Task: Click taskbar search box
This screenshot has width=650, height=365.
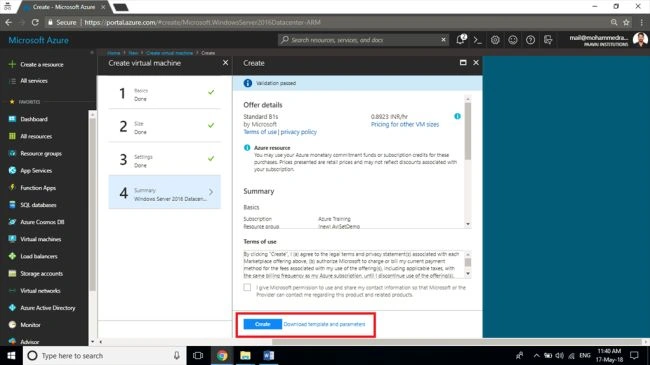Action: click(x=104, y=355)
